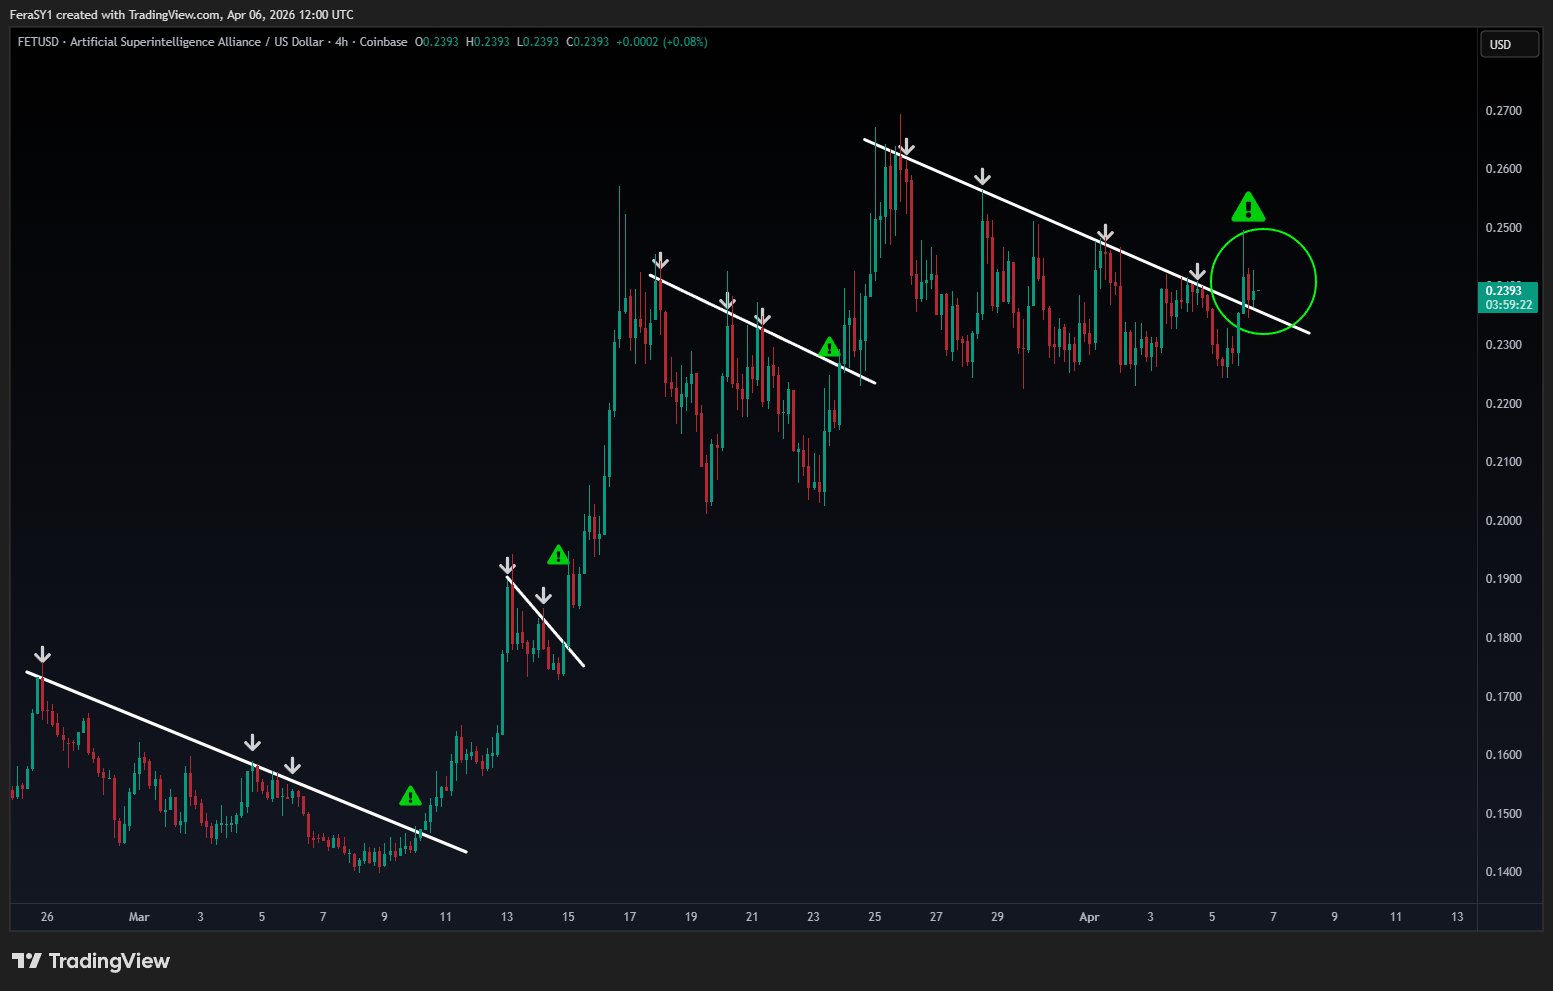Click the '15' date on the time axis
1553x991 pixels.
(568, 917)
